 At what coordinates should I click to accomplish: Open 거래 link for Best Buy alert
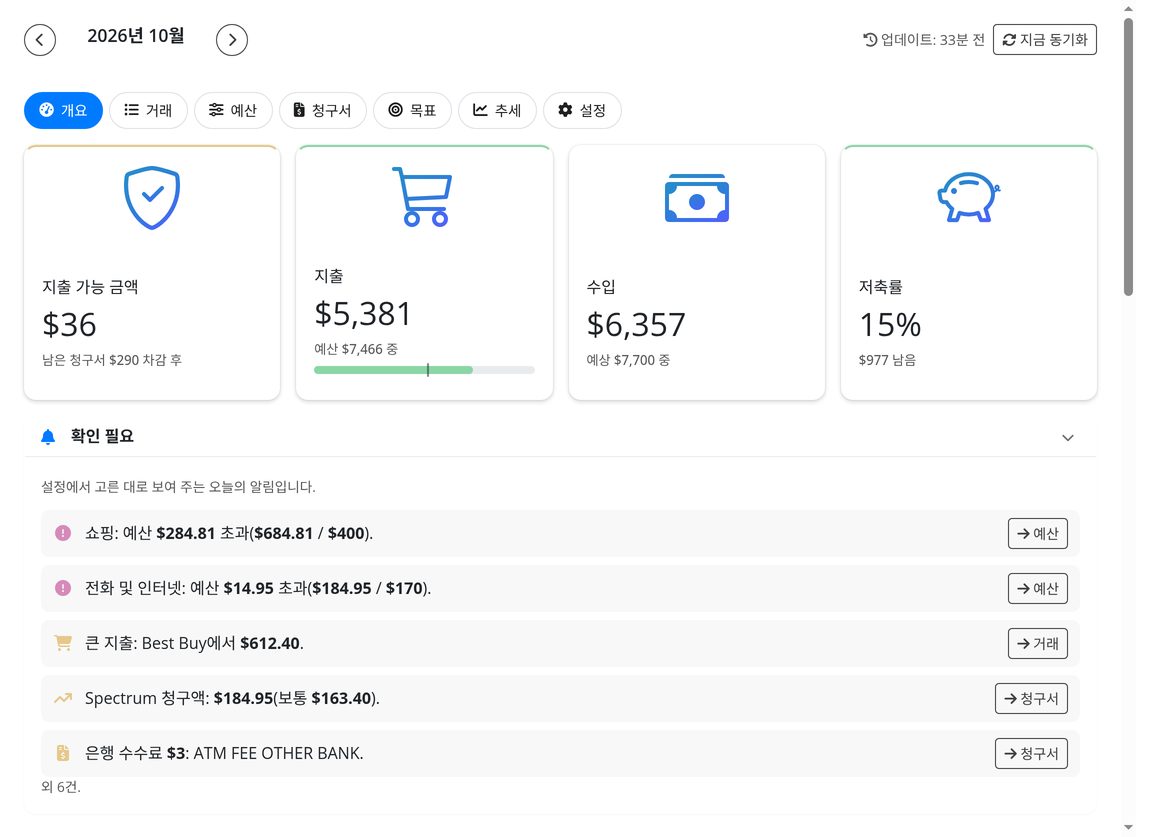(x=1037, y=643)
